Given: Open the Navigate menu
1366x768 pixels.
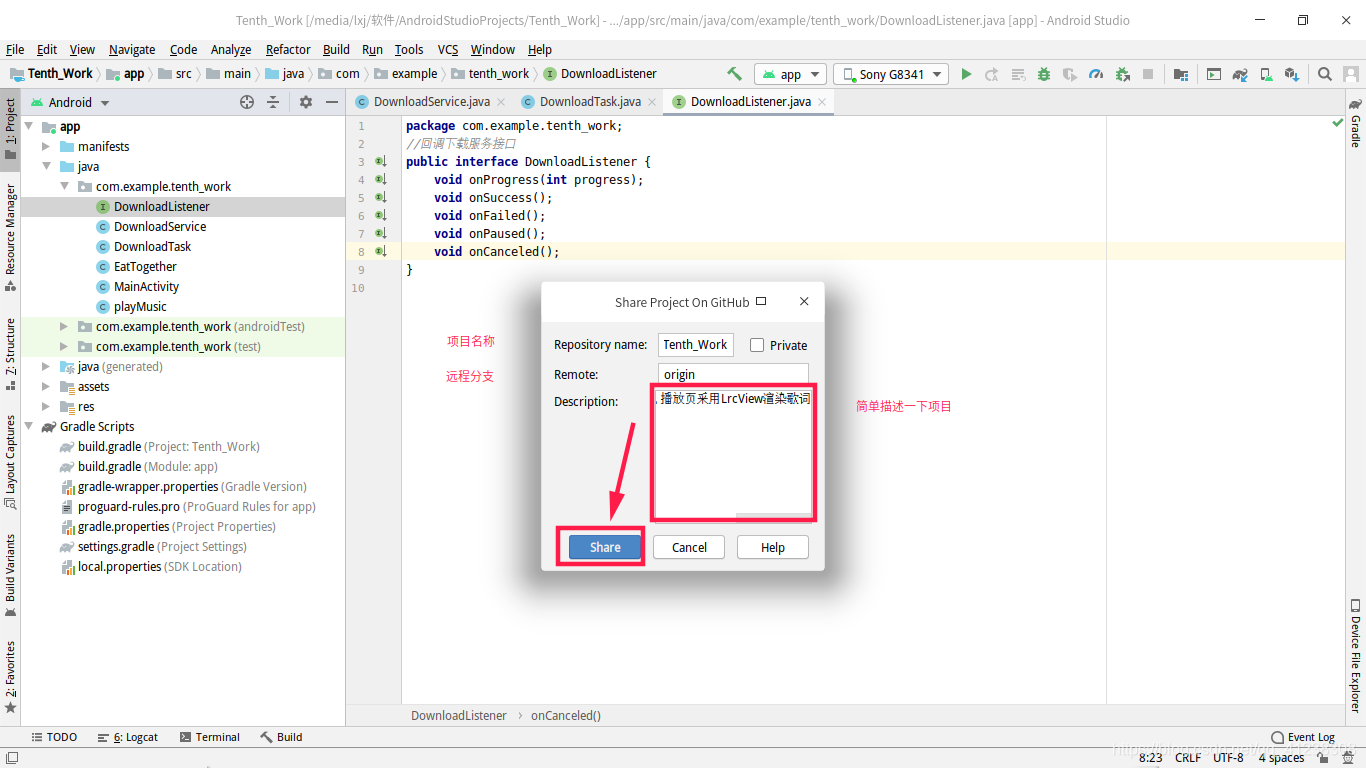Looking at the screenshot, I should click(132, 49).
